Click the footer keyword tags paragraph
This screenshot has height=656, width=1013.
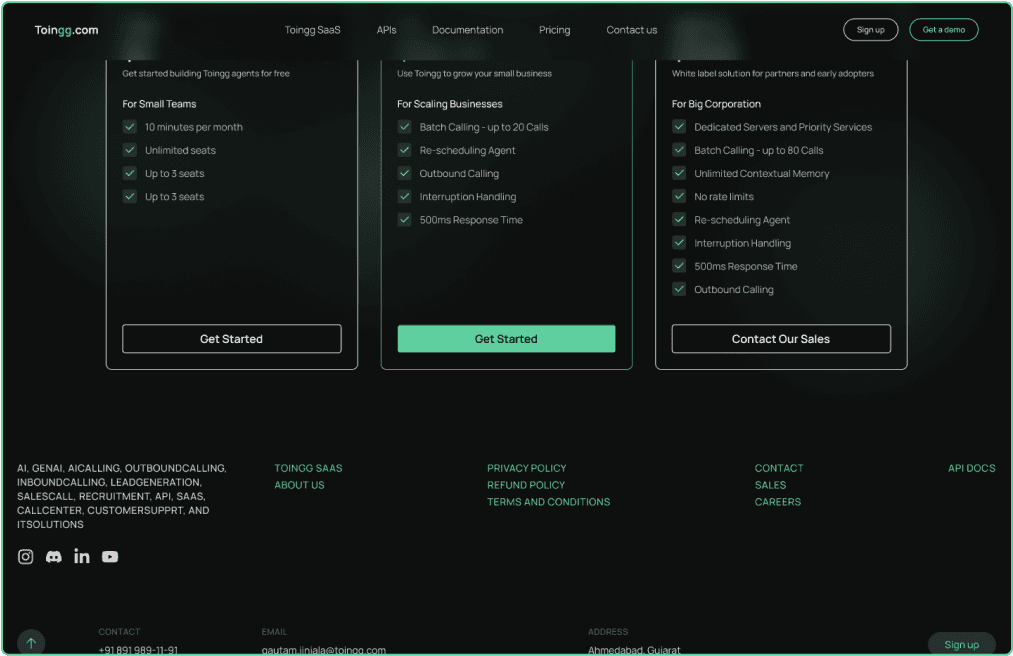(x=122, y=496)
